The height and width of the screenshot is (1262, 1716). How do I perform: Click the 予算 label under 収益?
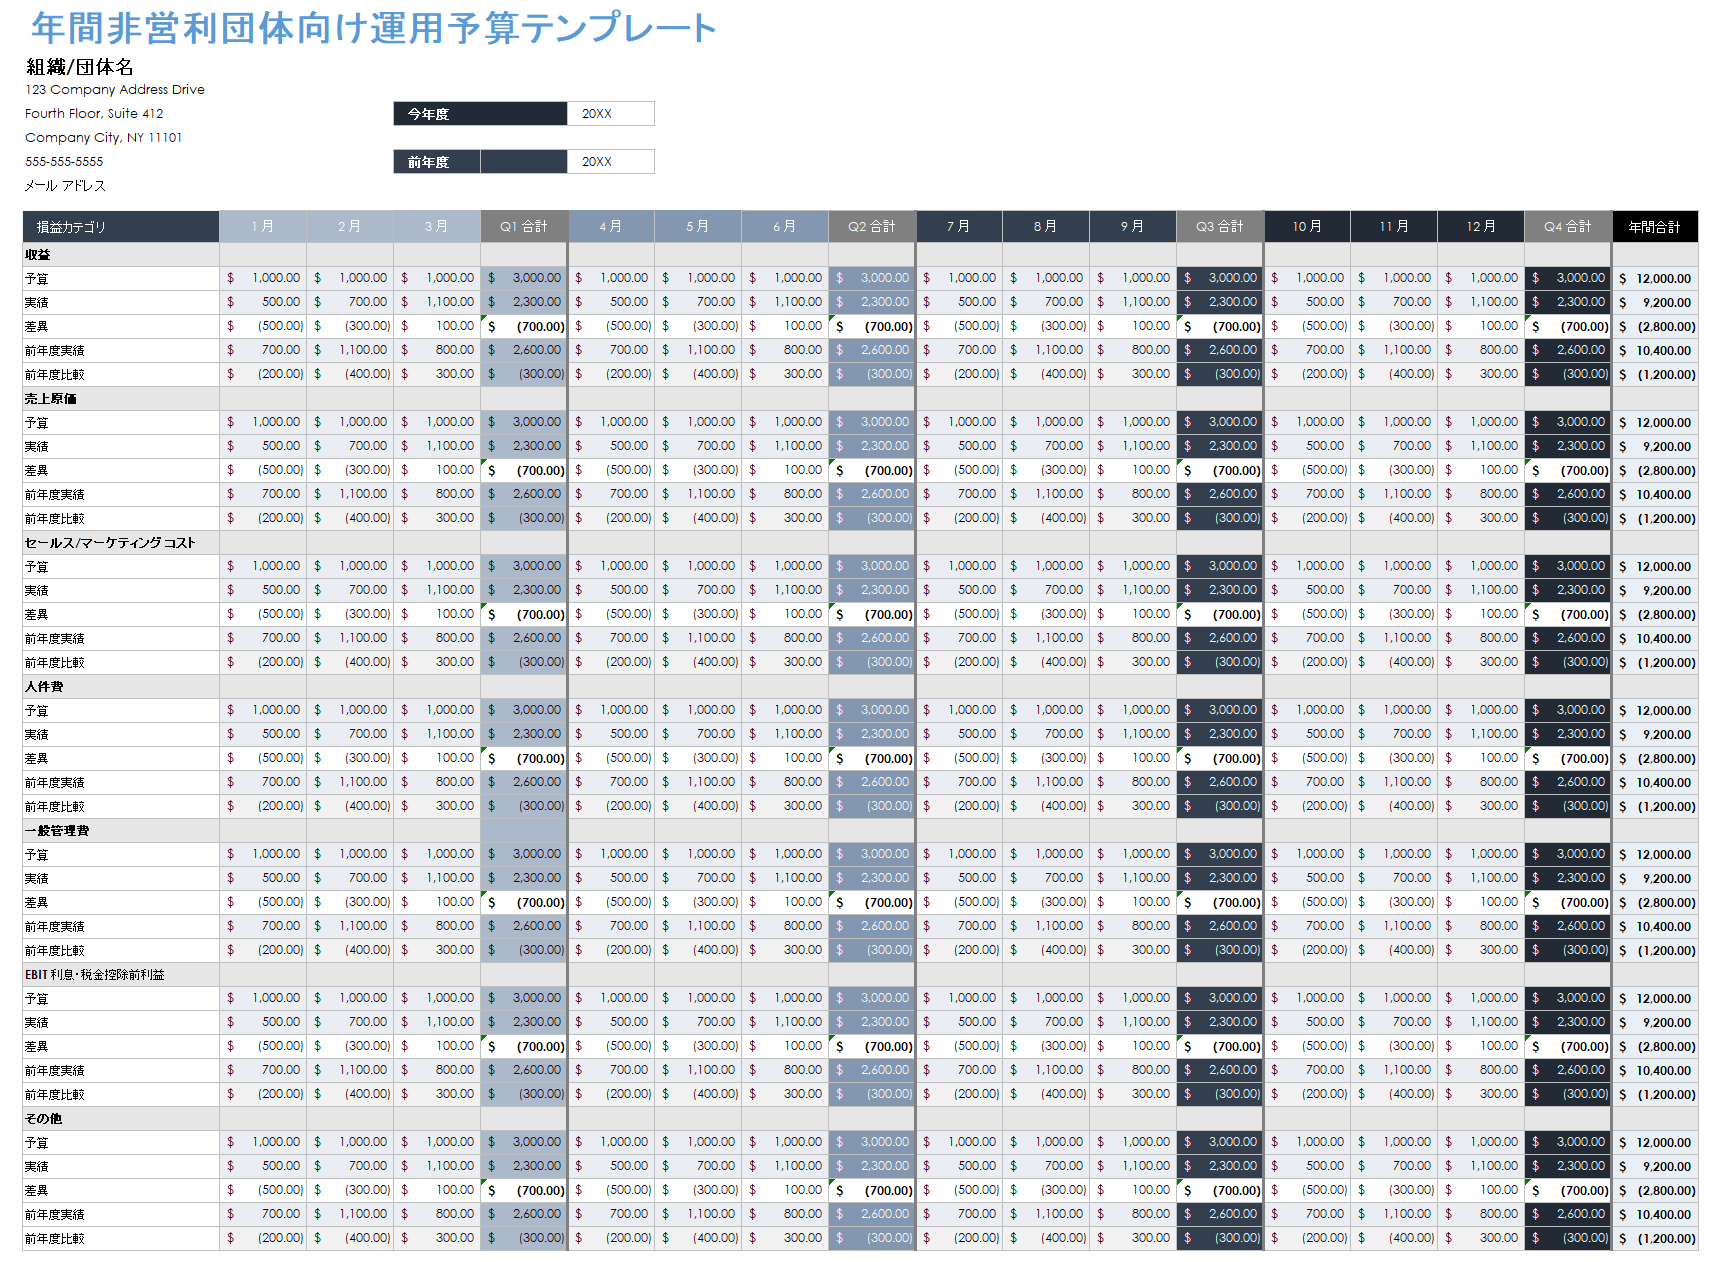[121, 279]
